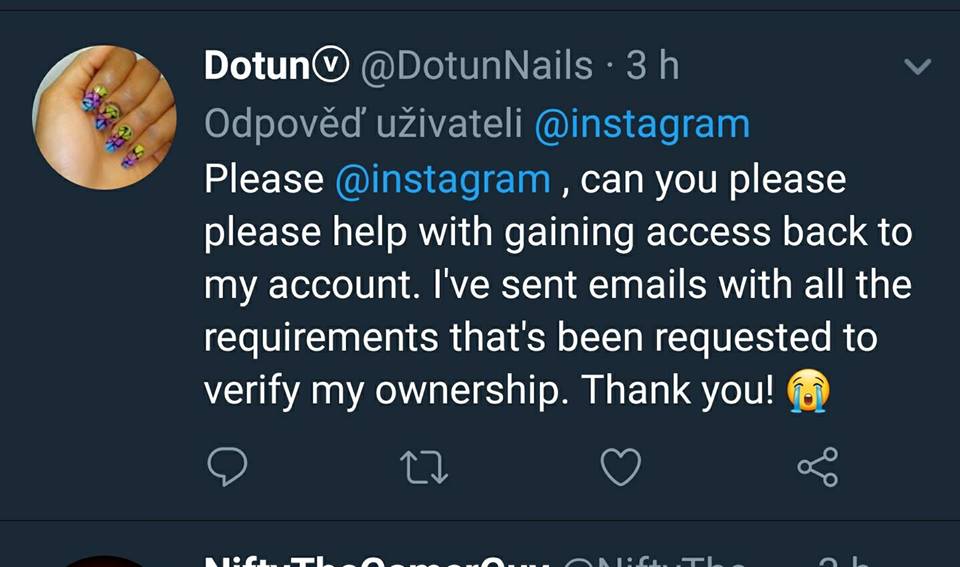Click the 'Odpověď uživateli' reply label

(364, 124)
